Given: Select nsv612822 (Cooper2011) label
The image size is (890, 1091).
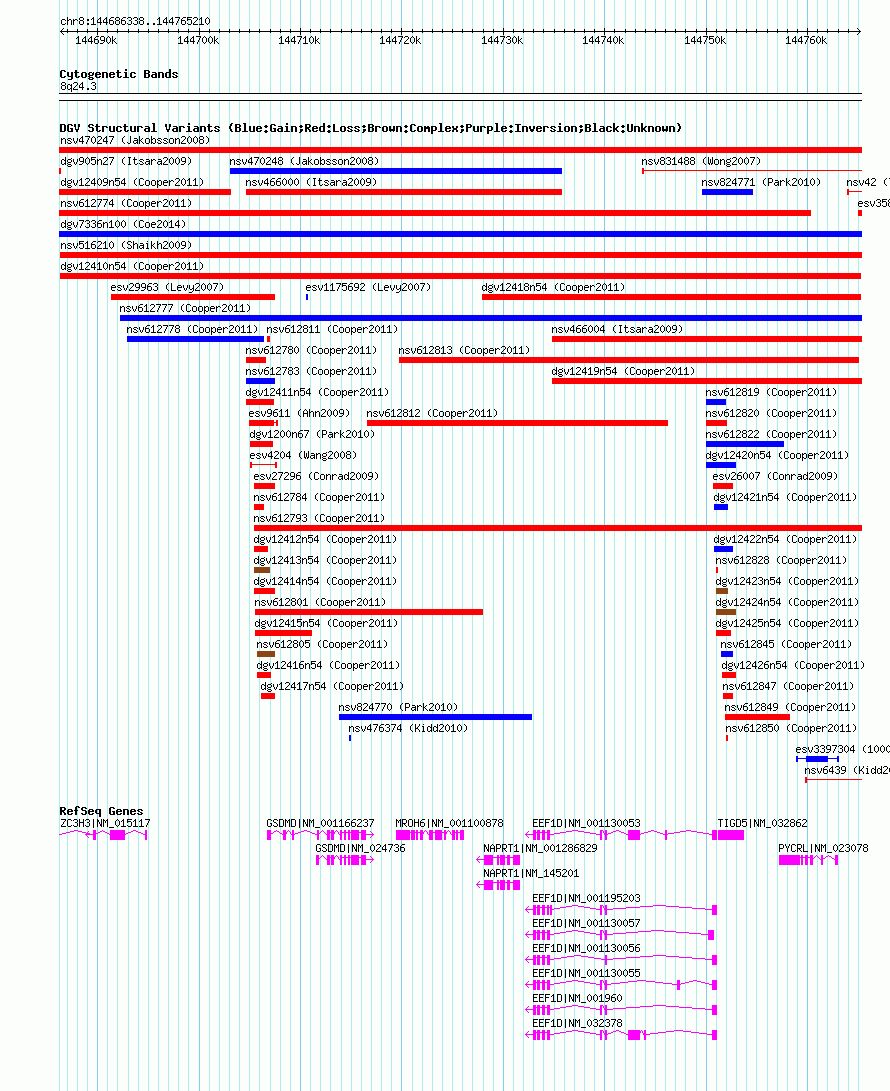Looking at the screenshot, I should (x=771, y=433).
